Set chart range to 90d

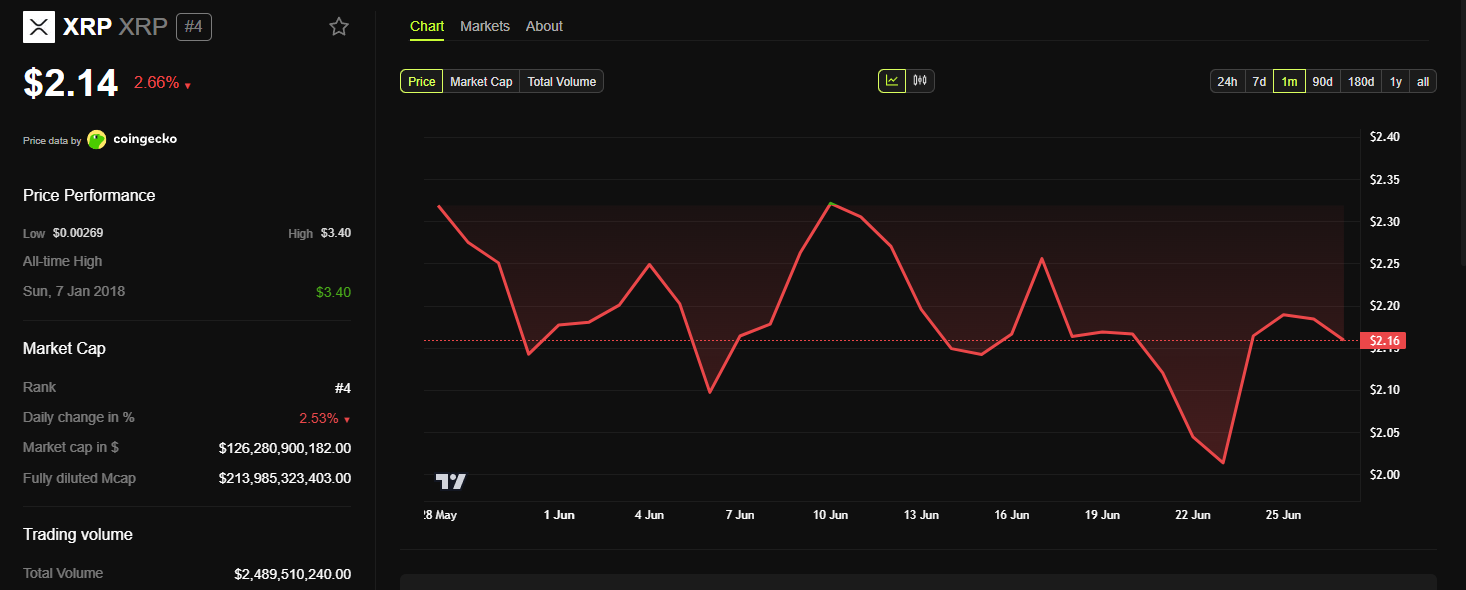[x=1322, y=82]
